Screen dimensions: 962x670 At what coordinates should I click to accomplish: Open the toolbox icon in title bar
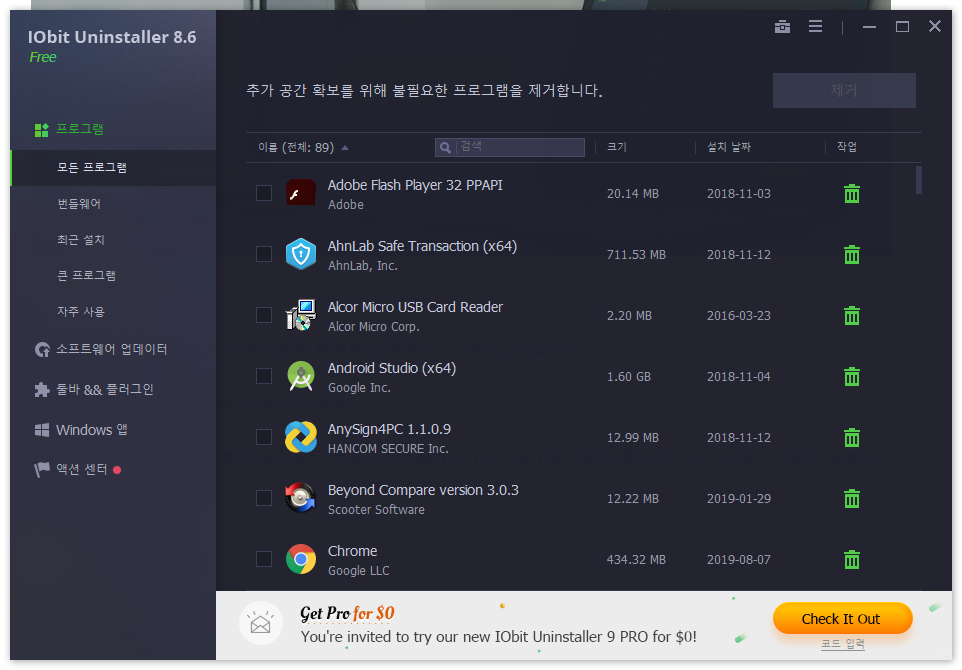(x=782, y=26)
